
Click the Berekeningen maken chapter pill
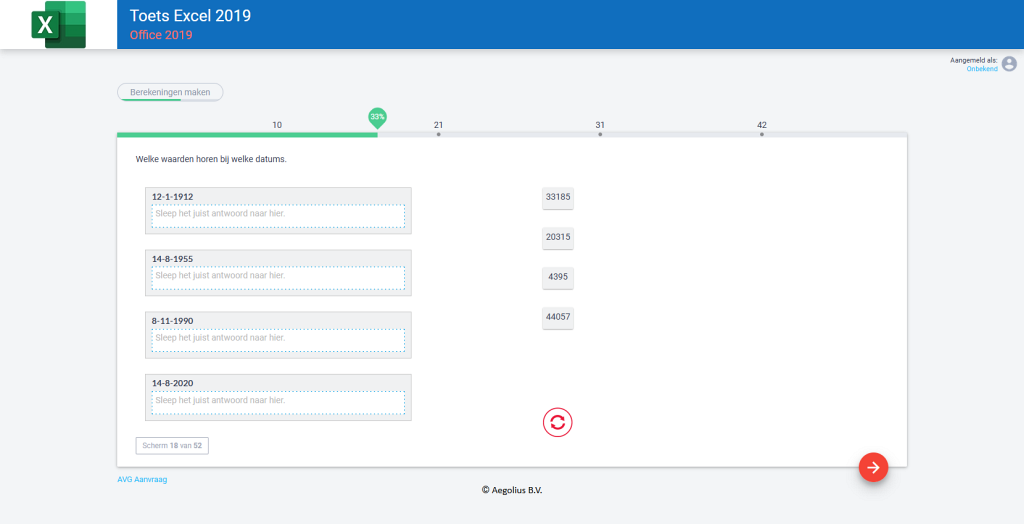coord(170,92)
